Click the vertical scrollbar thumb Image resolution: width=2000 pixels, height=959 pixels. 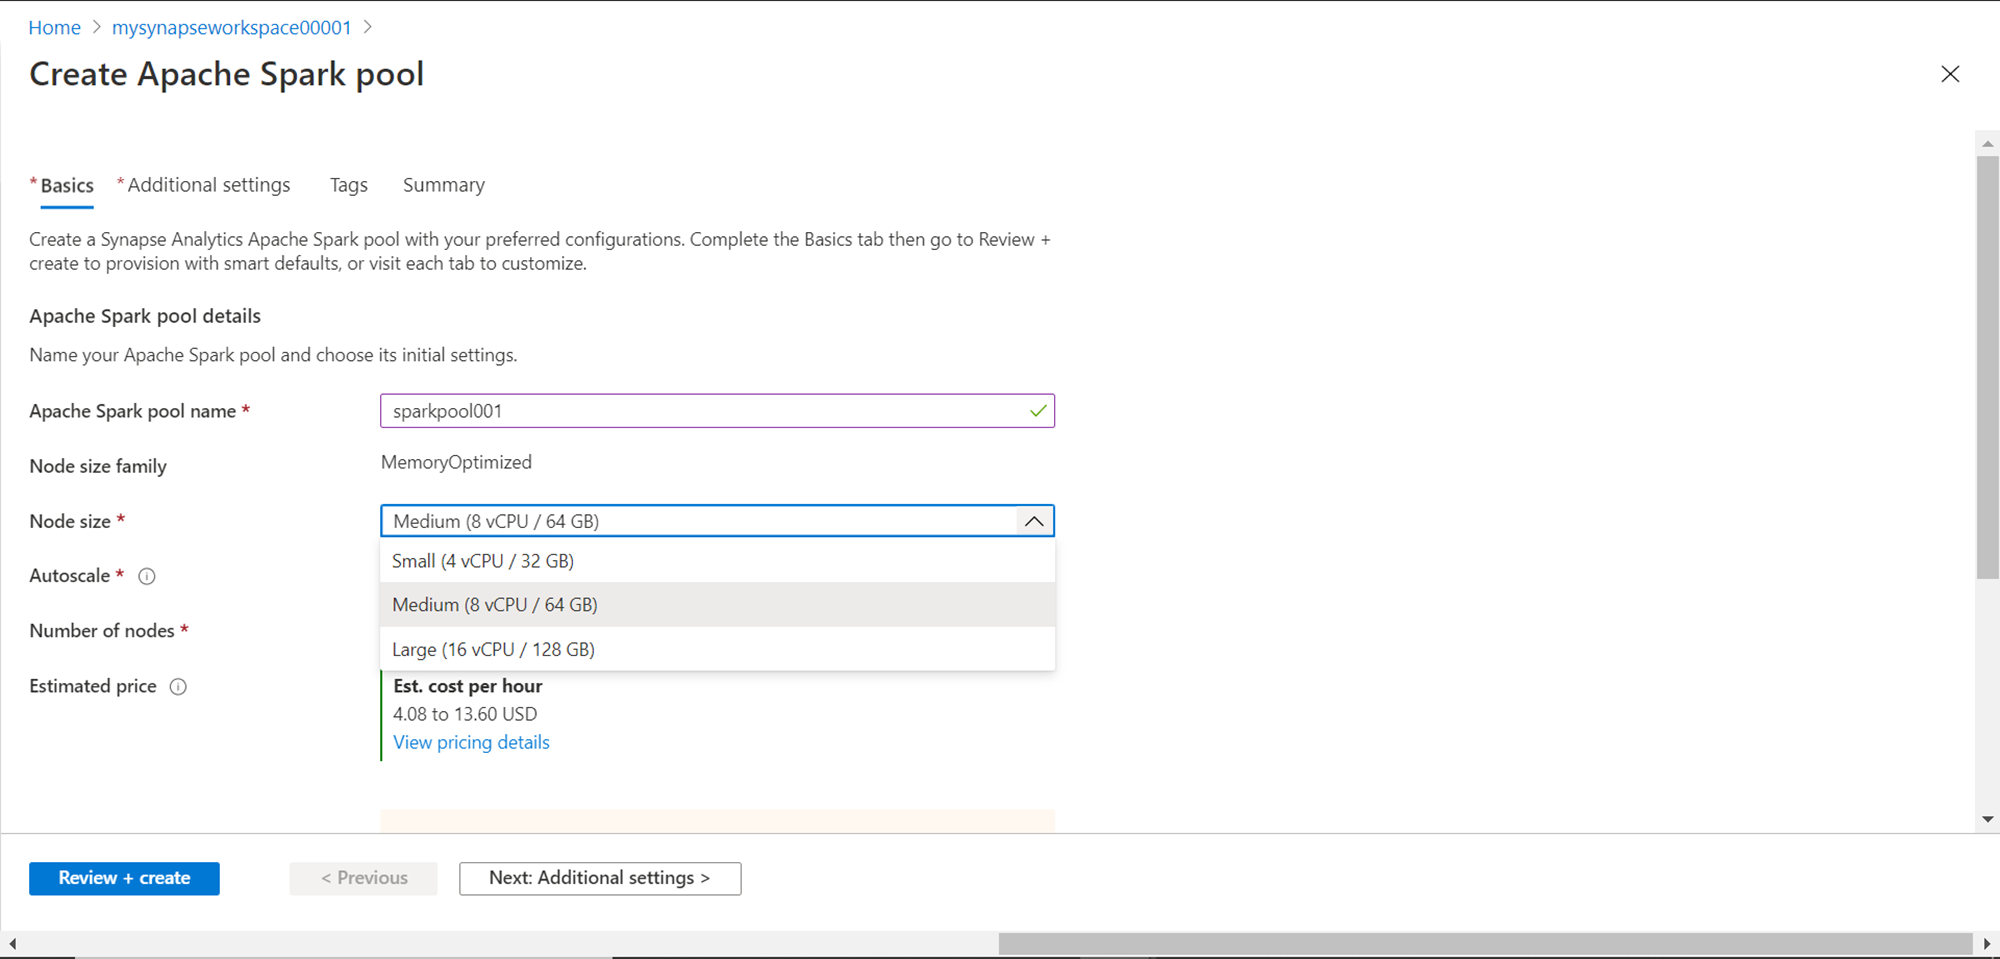1987,366
